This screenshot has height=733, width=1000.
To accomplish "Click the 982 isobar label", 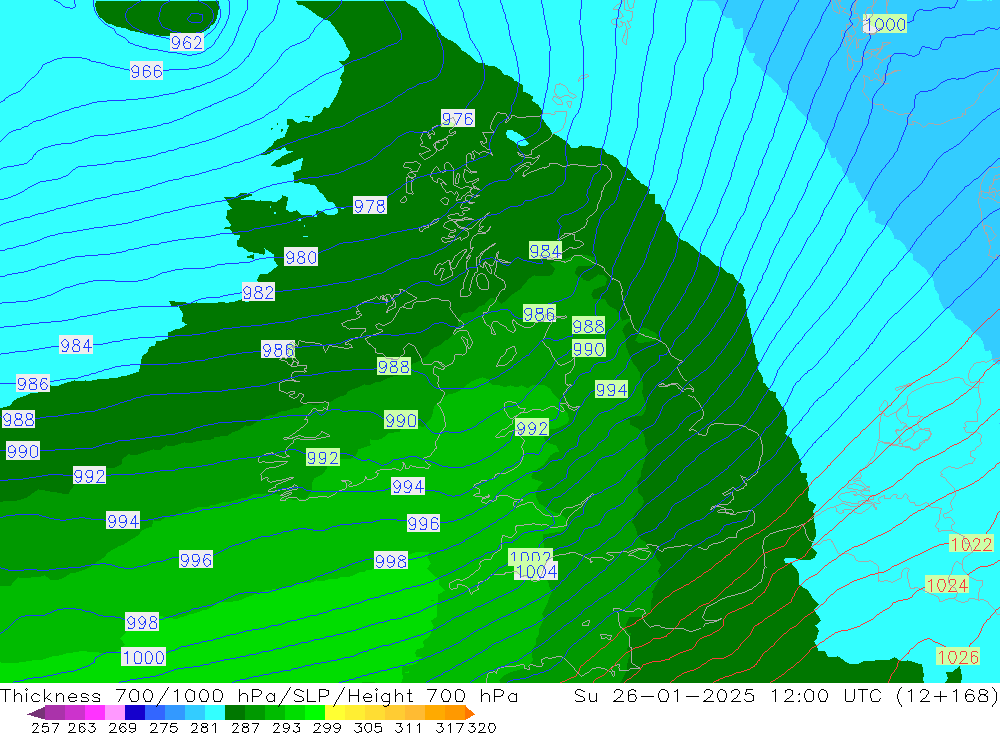I will tap(258, 292).
